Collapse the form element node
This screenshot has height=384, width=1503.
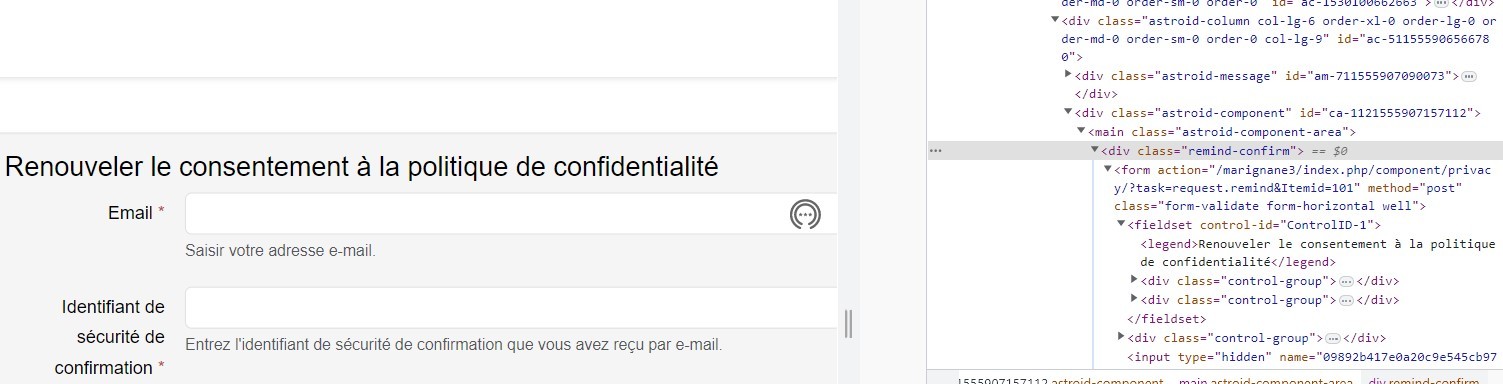[1107, 169]
